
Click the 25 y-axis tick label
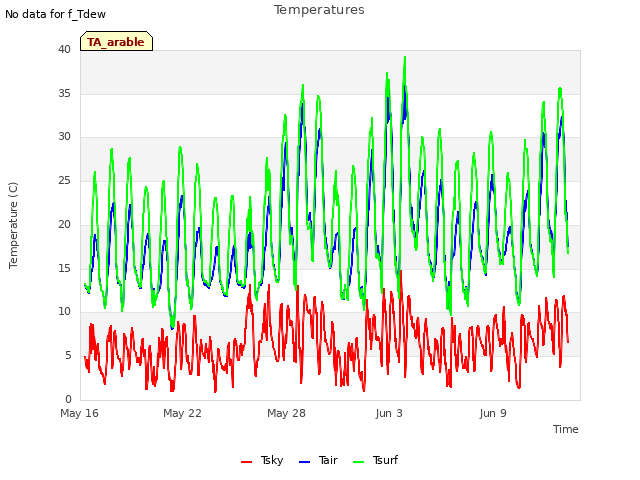tap(64, 180)
